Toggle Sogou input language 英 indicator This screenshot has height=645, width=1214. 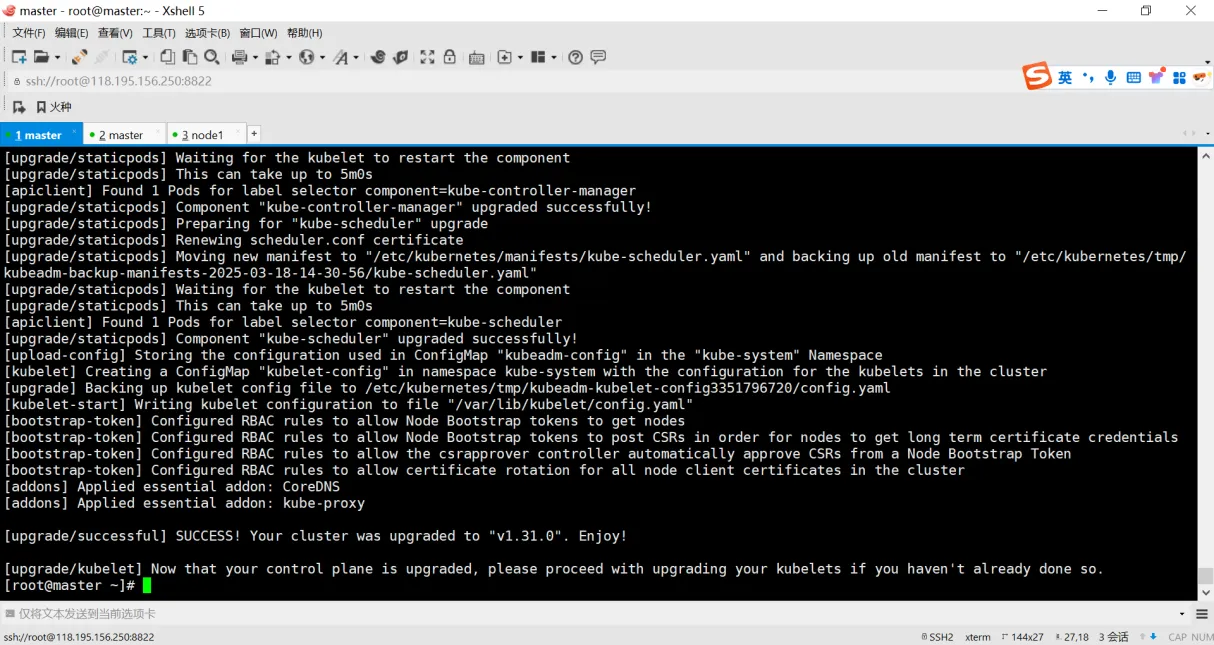pos(1065,77)
